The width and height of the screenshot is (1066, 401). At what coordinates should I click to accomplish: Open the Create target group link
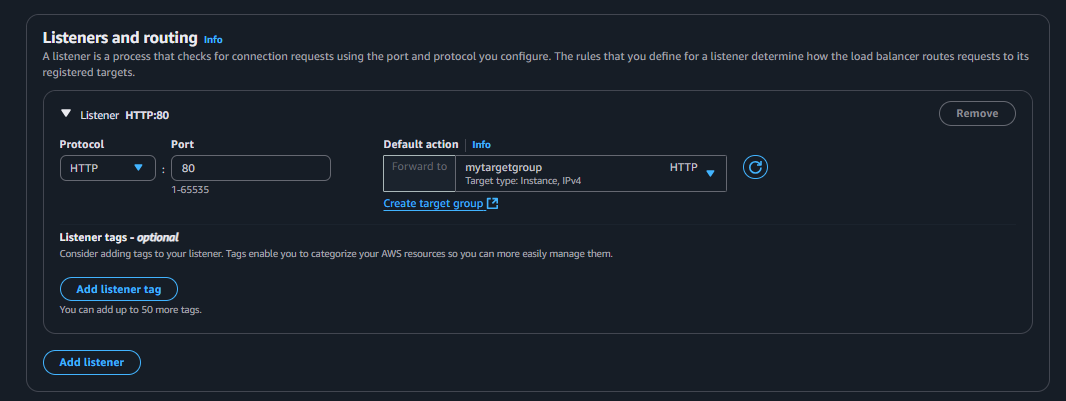point(434,204)
